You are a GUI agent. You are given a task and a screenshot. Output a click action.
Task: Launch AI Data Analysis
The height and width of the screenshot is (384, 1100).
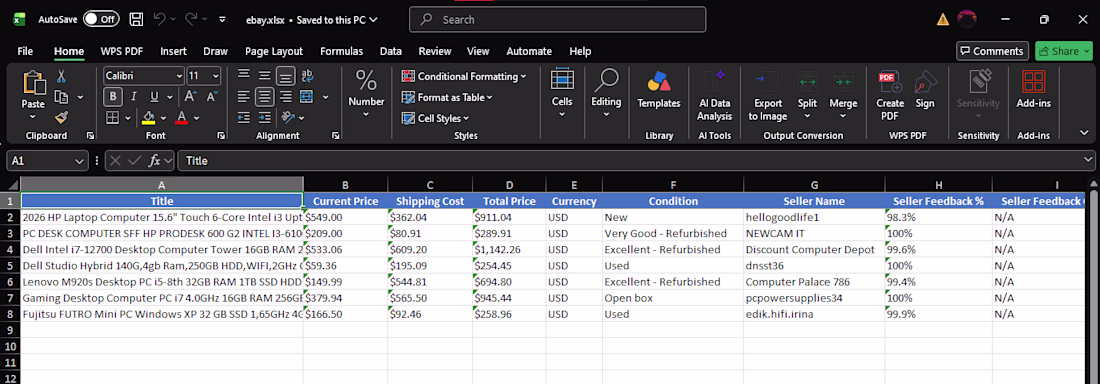click(715, 96)
